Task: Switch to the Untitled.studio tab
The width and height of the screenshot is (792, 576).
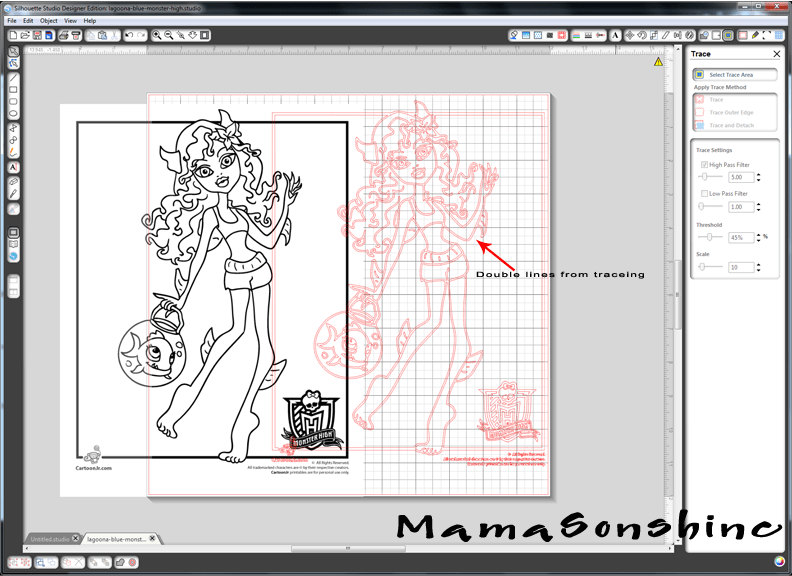Action: pos(48,538)
